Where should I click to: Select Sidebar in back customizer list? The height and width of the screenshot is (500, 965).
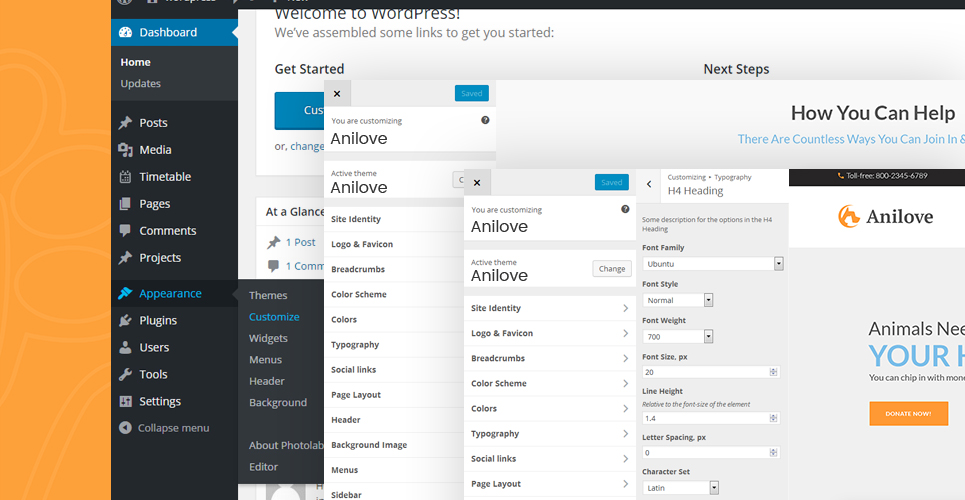click(x=394, y=494)
